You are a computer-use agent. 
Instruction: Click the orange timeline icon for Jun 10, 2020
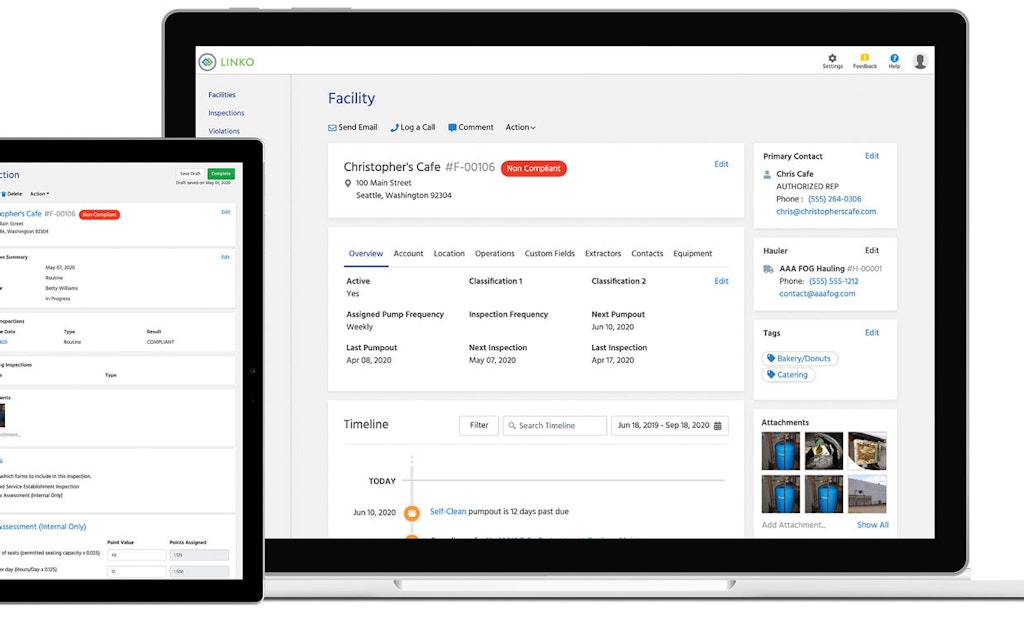click(x=411, y=513)
